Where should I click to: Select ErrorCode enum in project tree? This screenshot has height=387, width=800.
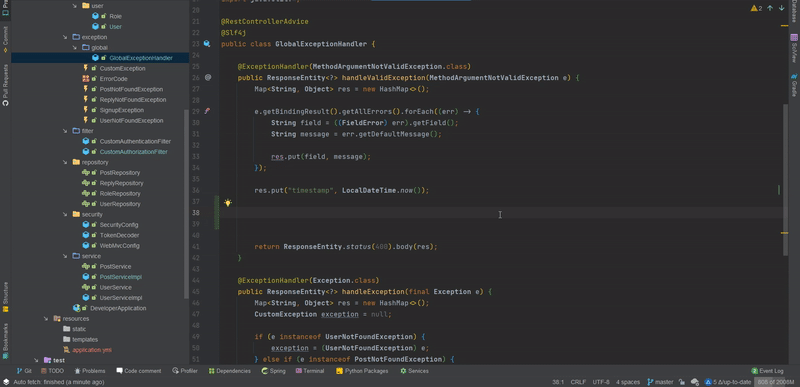coord(113,79)
